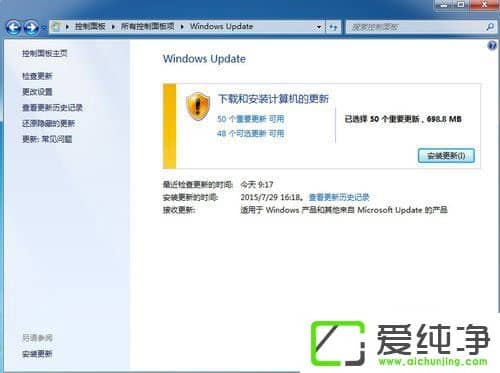Open the 48 个可选更新 可用 link
This screenshot has width=500, height=373.
tap(251, 134)
